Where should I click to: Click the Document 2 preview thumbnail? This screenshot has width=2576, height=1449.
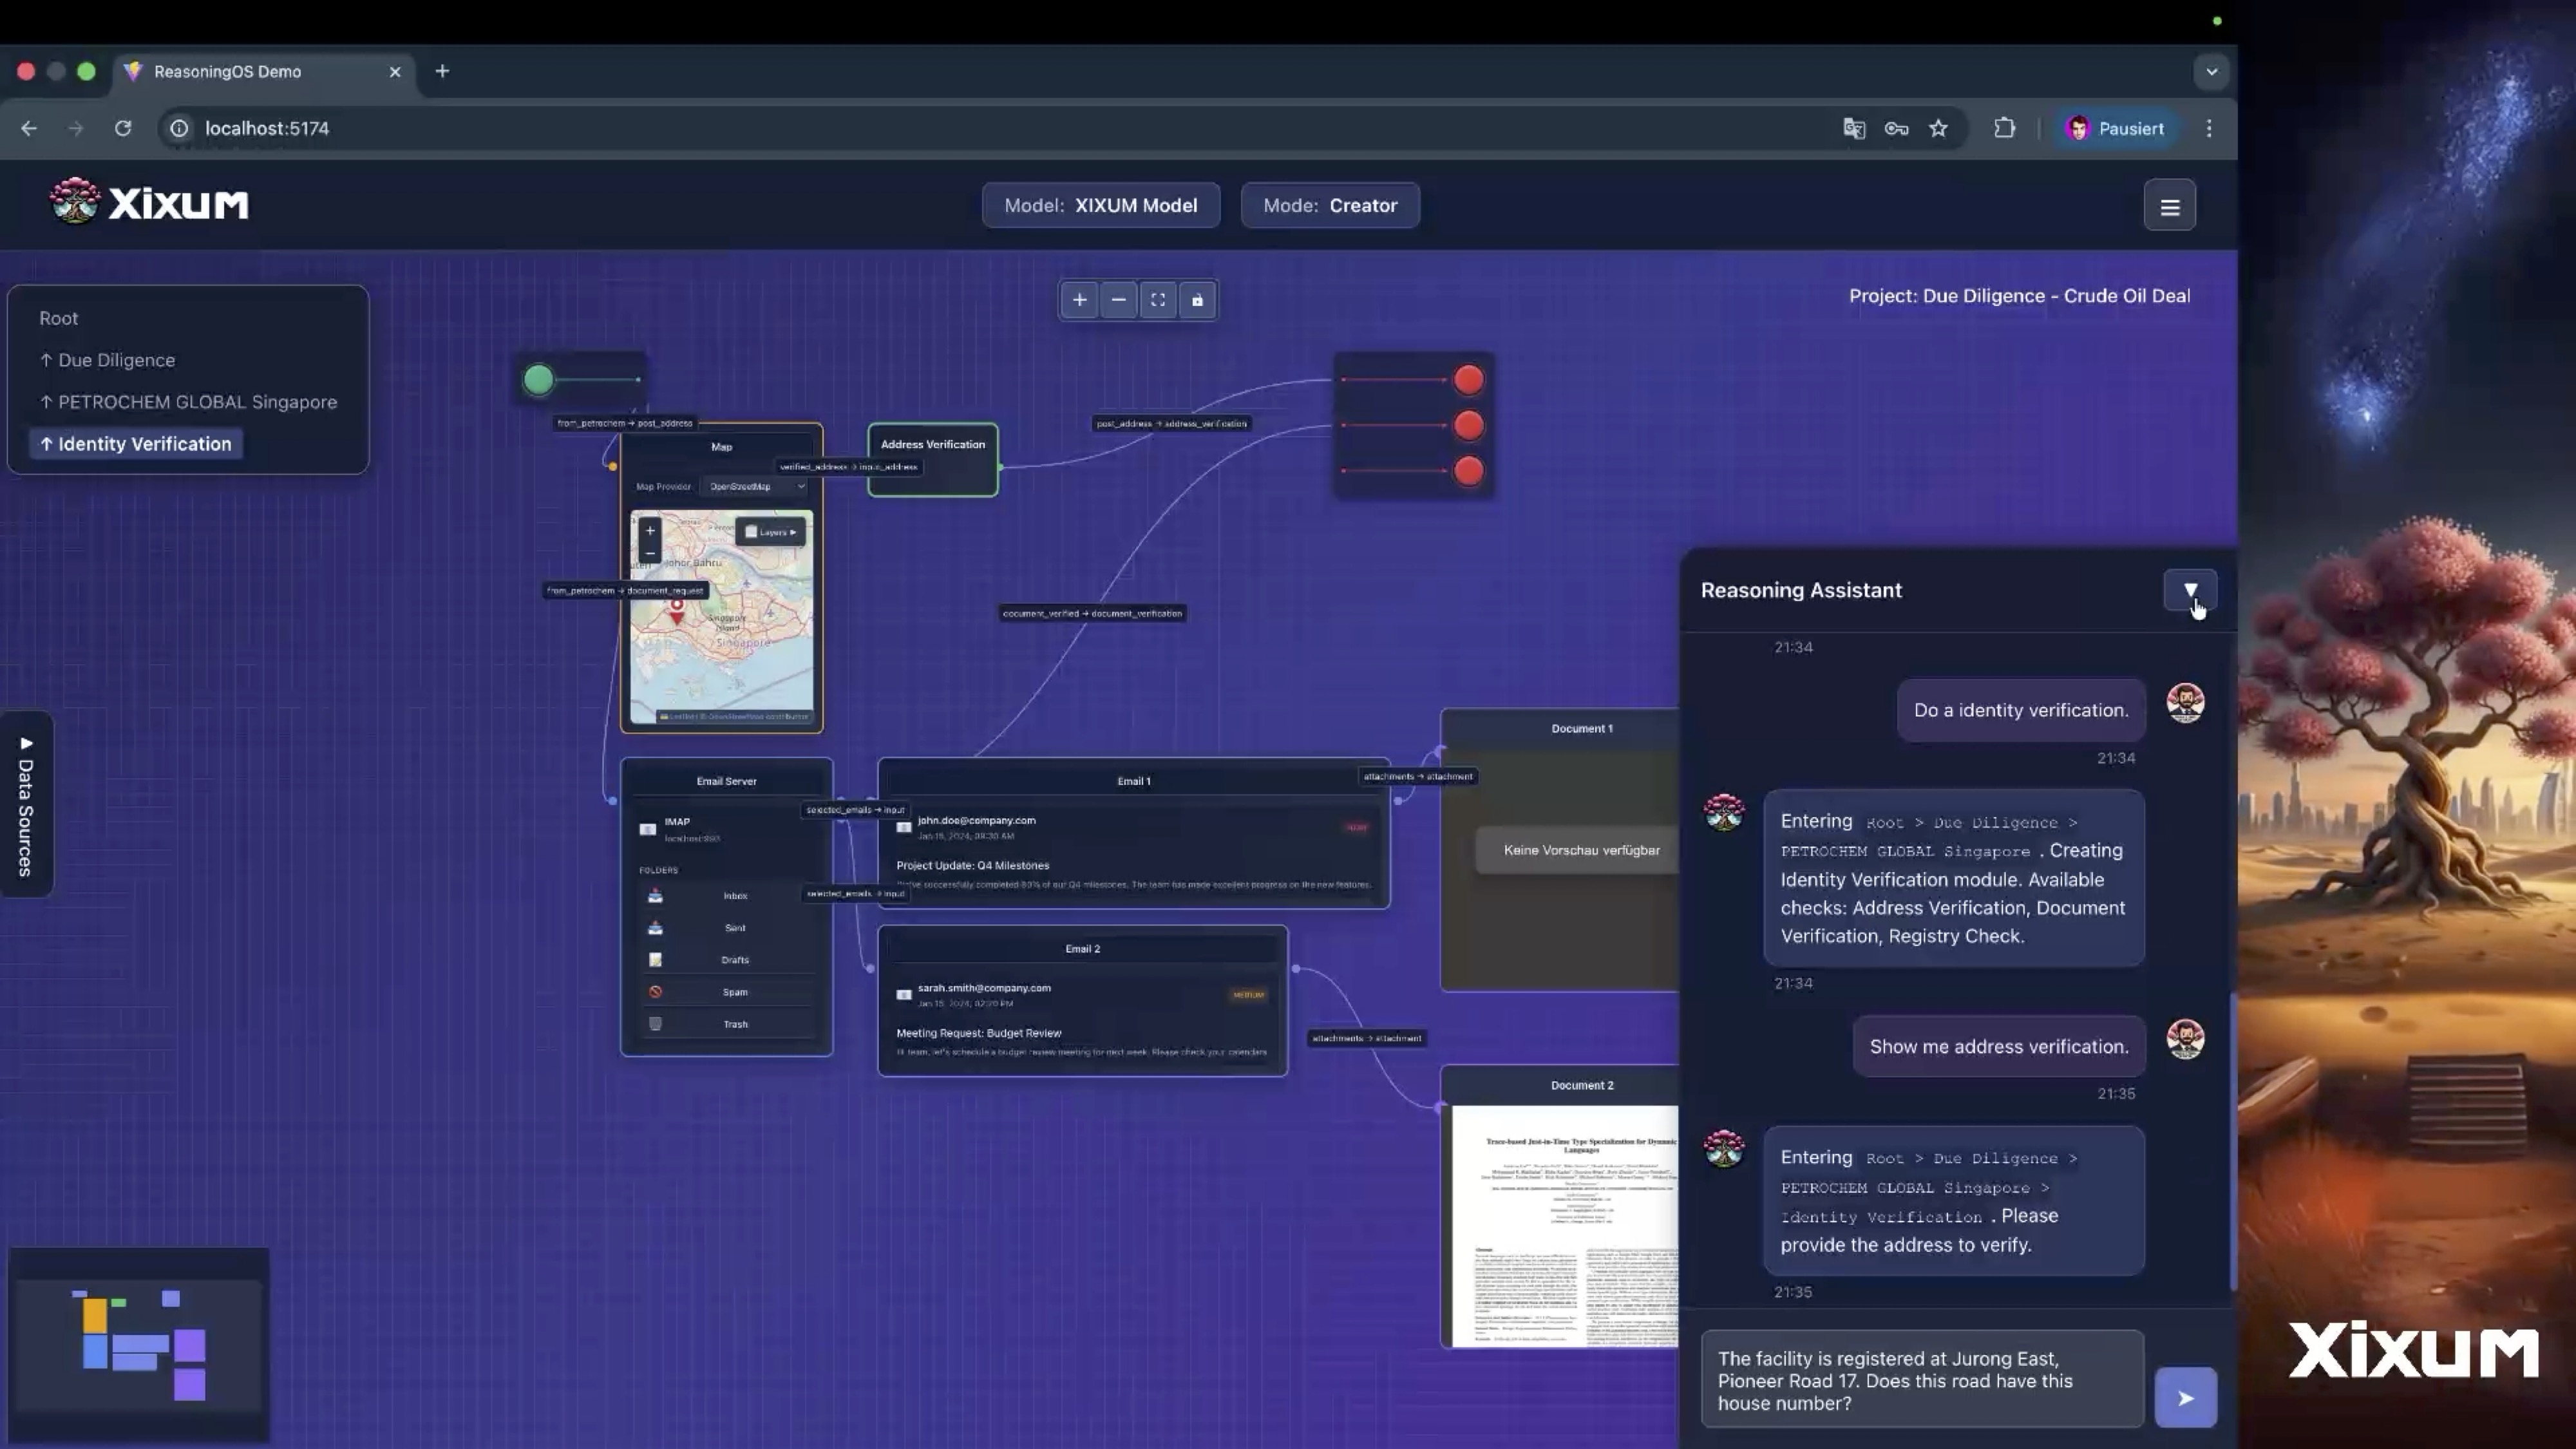coord(1565,1226)
